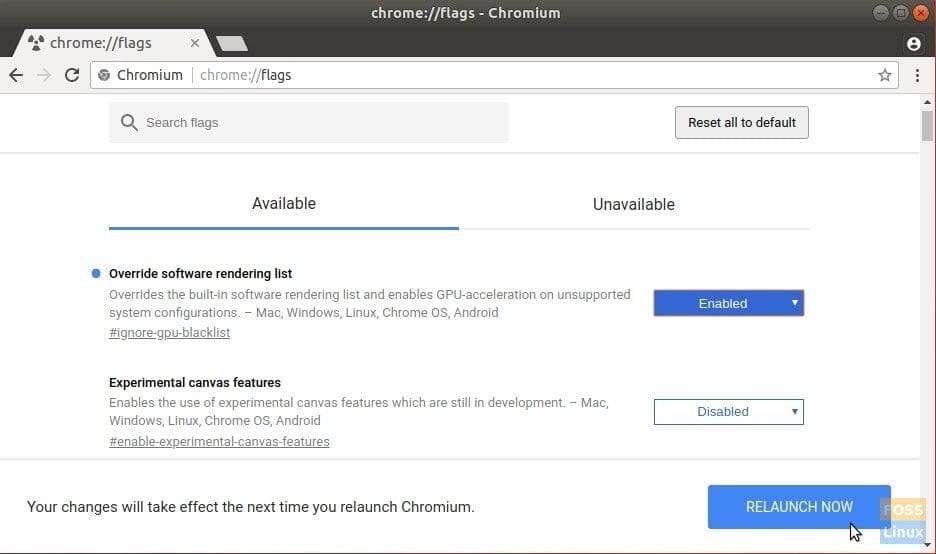Click the scrollbar down arrow
Image resolution: width=936 pixels, height=554 pixels.
coord(927,544)
